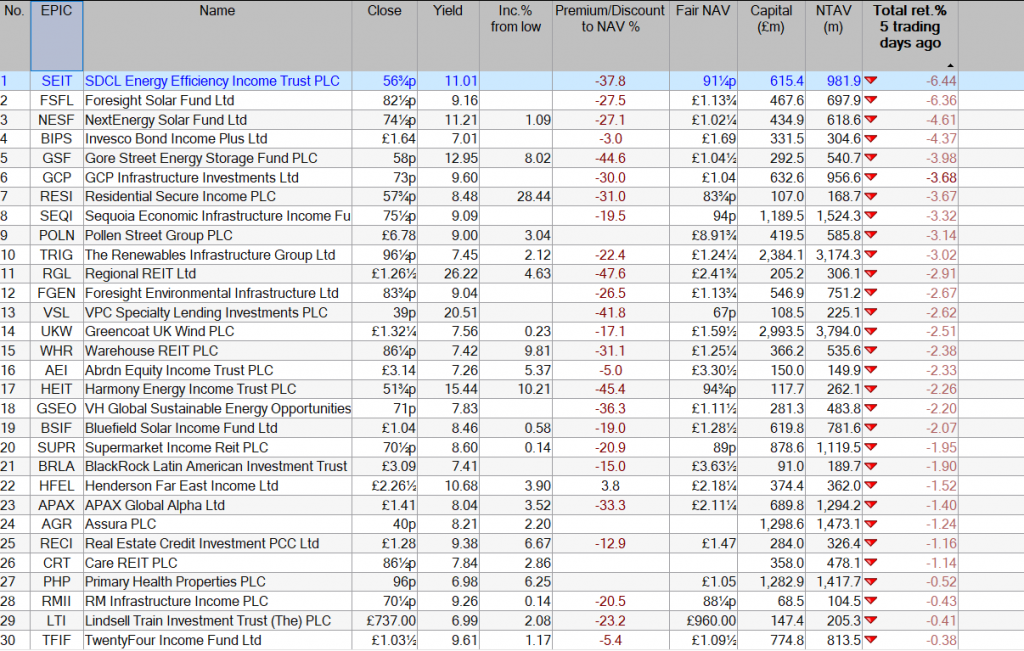Click the red down arrow in BIPS row
The image size is (1024, 651).
point(871,138)
